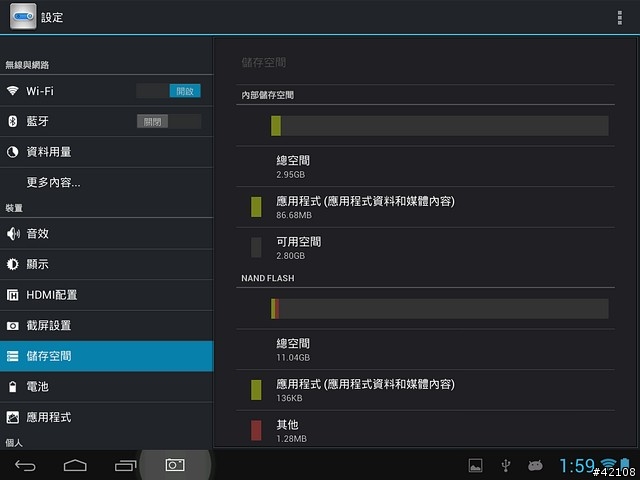Viewport: 640px width, 480px height.
Task: Turn on the 藍牙 Bluetooth switch
Action: [169, 121]
